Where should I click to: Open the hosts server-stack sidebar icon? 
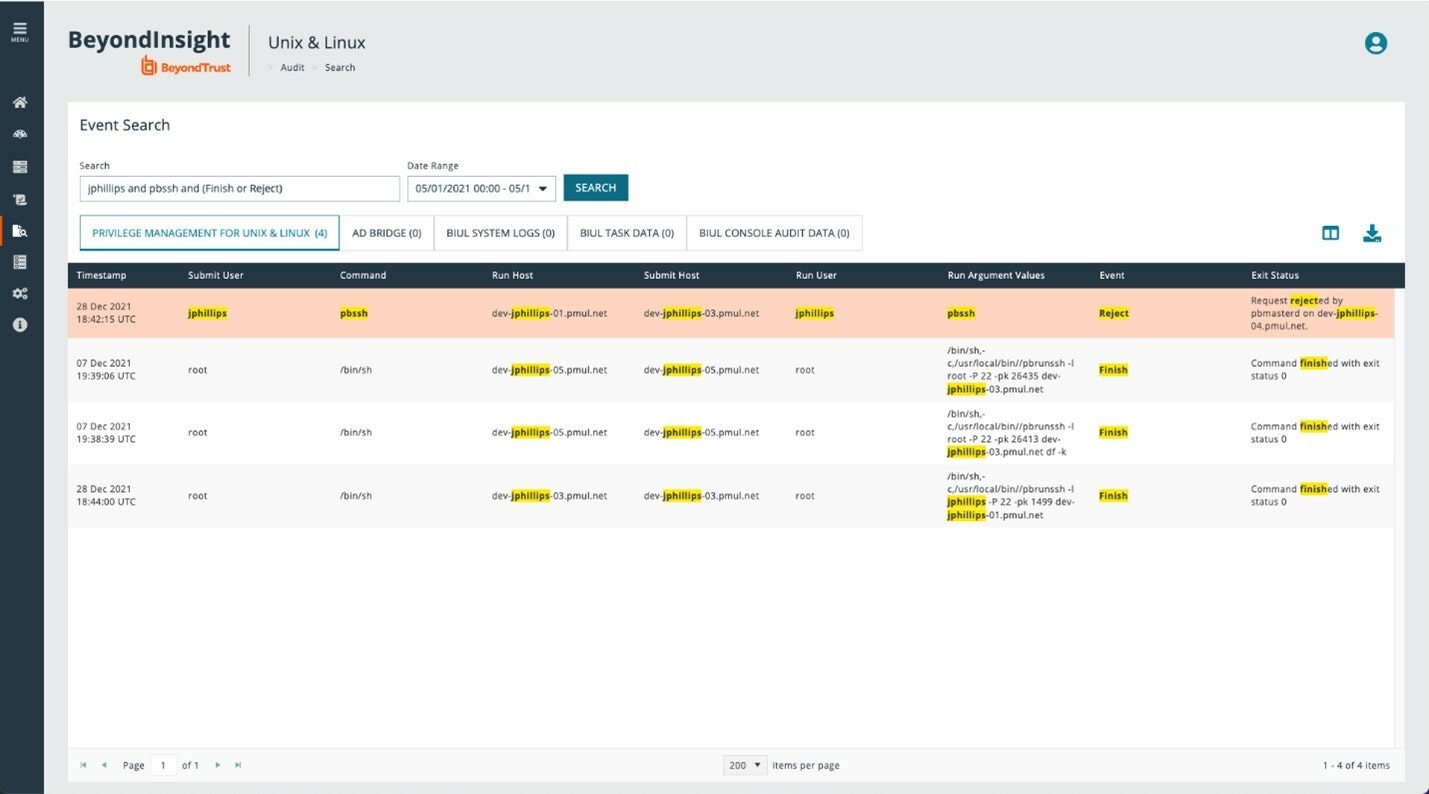[20, 167]
